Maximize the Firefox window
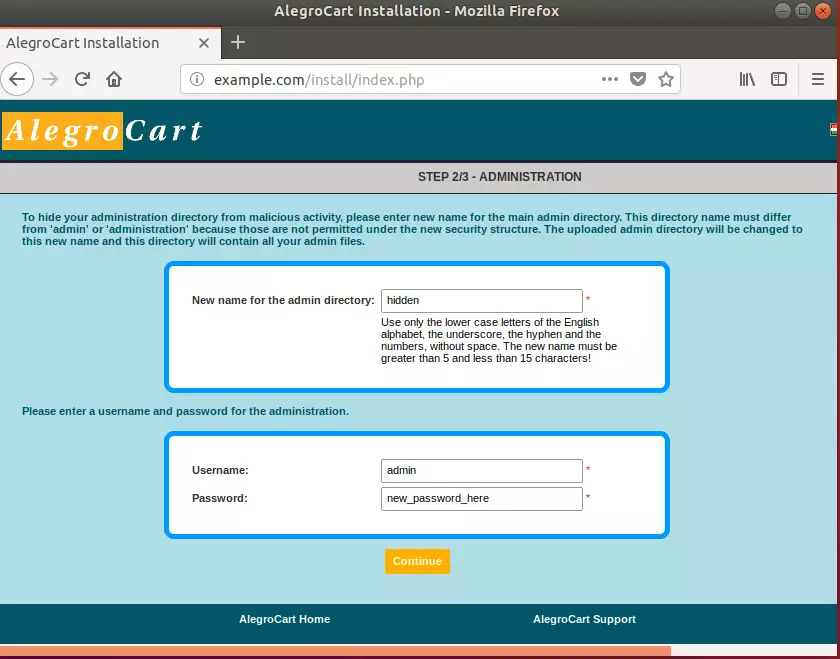The height and width of the screenshot is (659, 840). click(802, 11)
